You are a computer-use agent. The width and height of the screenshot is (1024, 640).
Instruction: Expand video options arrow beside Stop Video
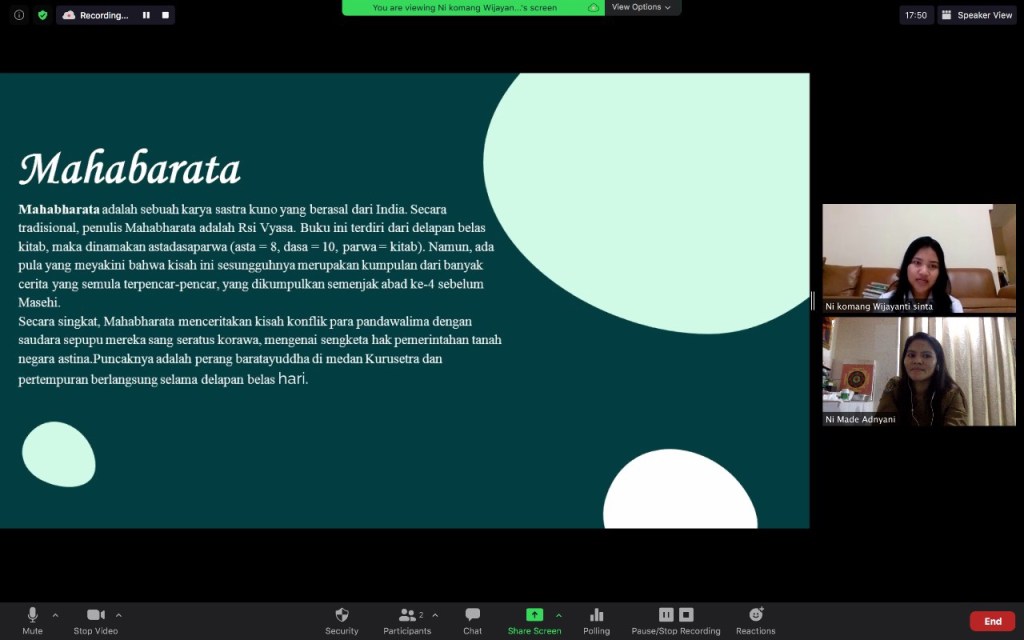[119, 615]
